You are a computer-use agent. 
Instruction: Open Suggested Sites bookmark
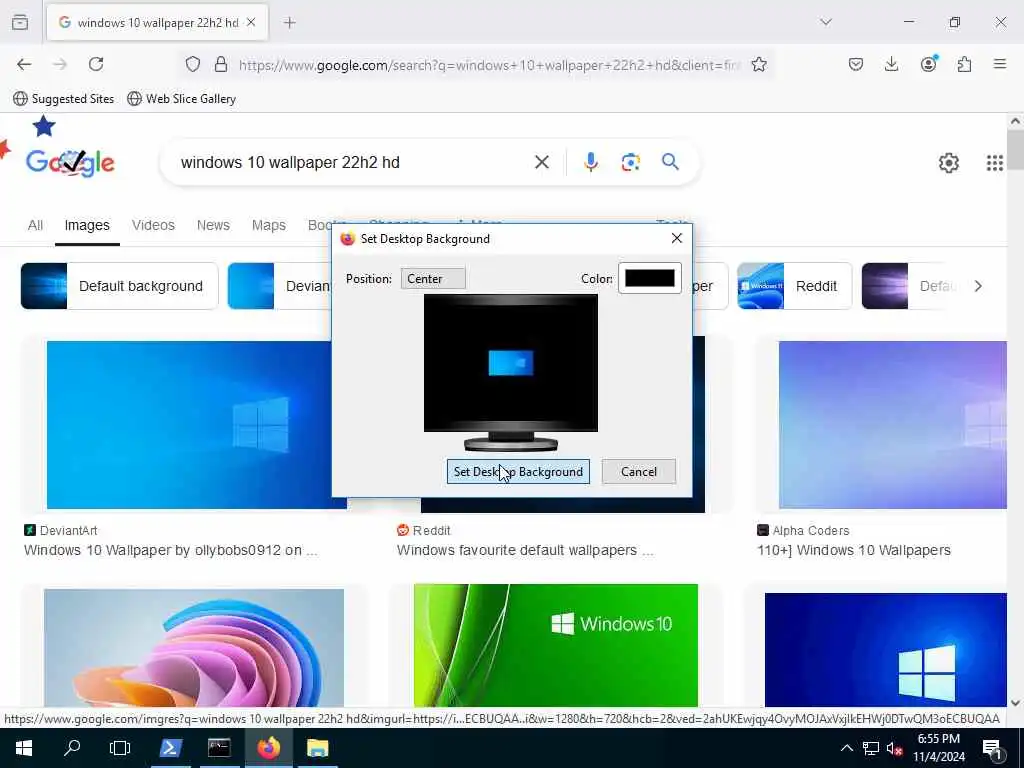[x=64, y=99]
